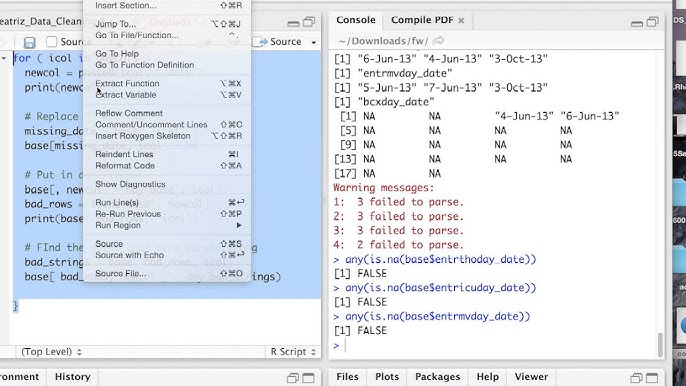Switch to the Files tab
The image size is (686, 386).
(347, 377)
